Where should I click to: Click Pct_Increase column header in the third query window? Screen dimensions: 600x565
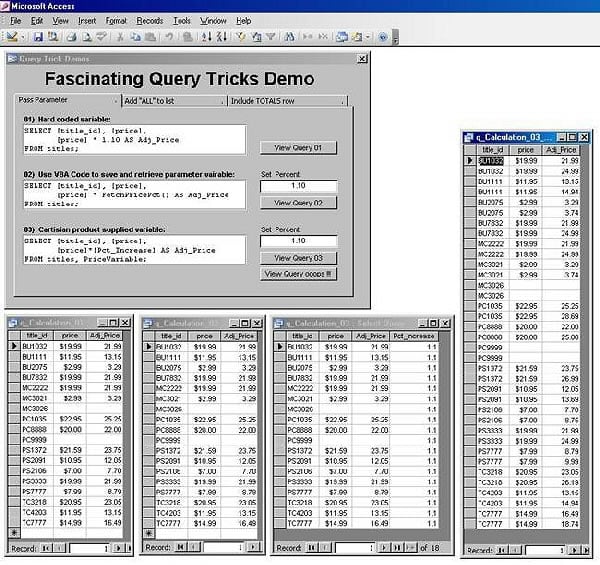point(414,336)
